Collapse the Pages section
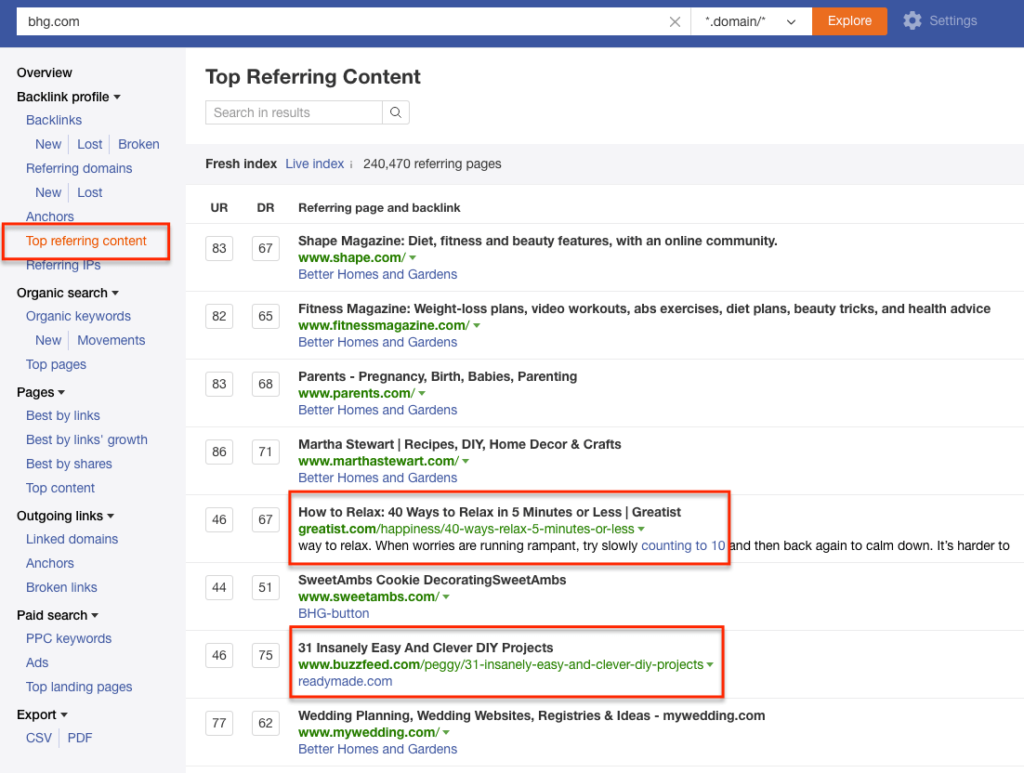The width and height of the screenshot is (1024, 773). click(x=40, y=392)
